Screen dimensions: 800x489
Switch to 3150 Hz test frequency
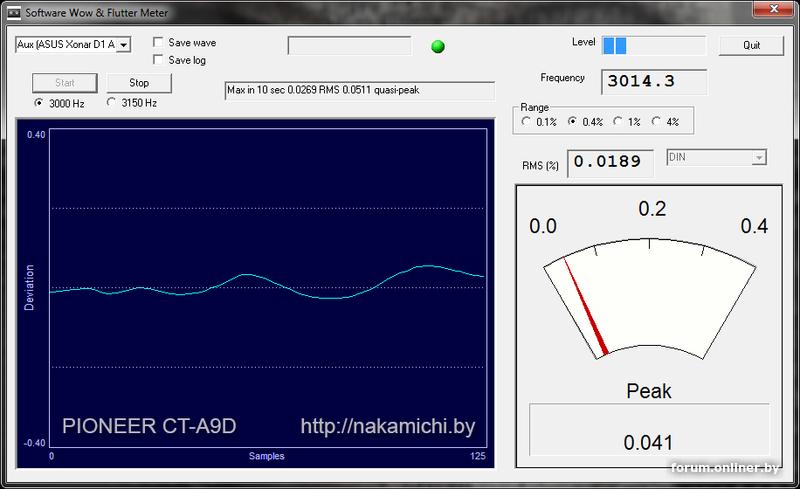pyautogui.click(x=111, y=102)
